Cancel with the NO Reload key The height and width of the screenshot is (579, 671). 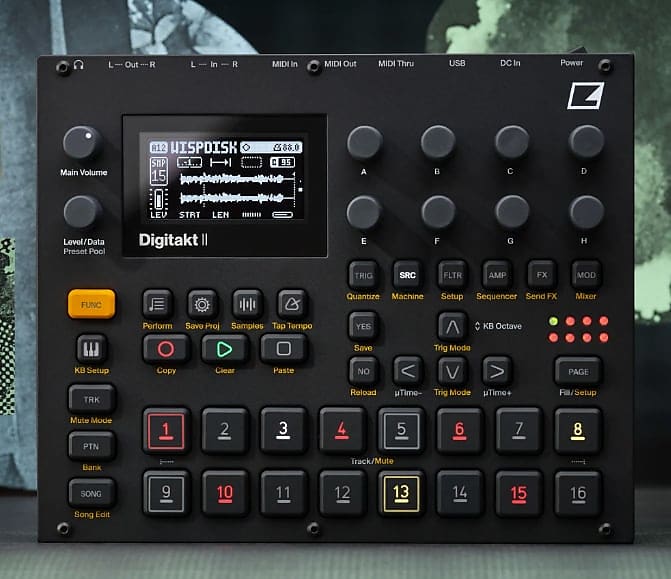[x=363, y=371]
